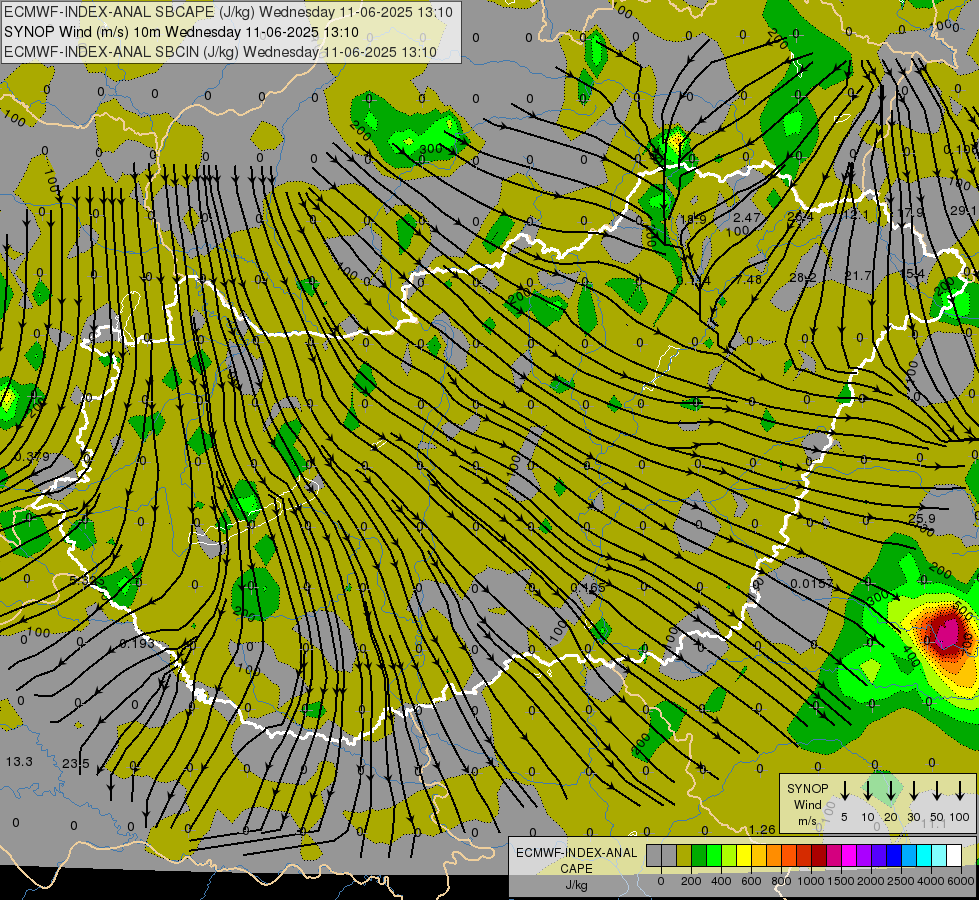
Task: Click the '25.9' value on the map
Action: click(922, 518)
